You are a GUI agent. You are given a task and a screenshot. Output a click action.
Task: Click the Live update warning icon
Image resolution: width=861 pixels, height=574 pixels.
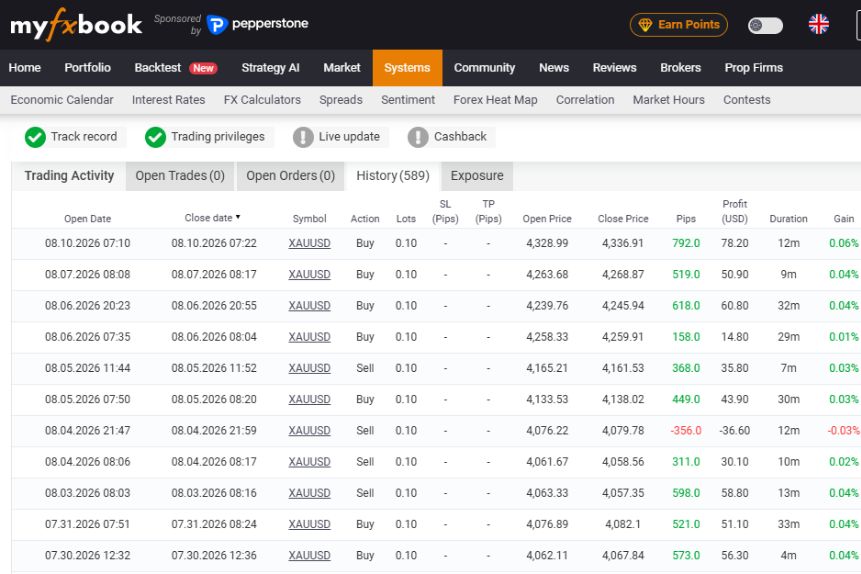(303, 137)
